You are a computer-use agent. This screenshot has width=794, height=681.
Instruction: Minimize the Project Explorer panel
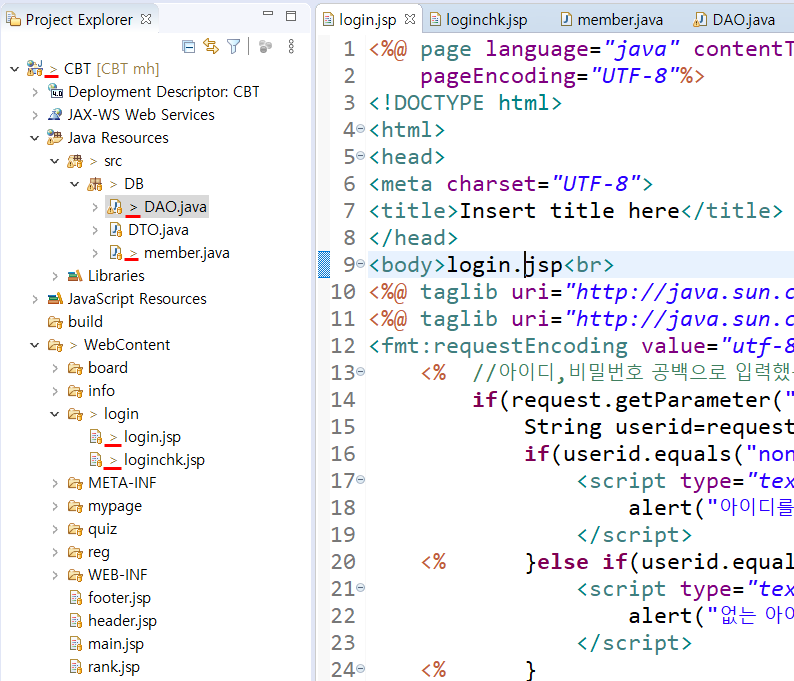pyautogui.click(x=268, y=14)
